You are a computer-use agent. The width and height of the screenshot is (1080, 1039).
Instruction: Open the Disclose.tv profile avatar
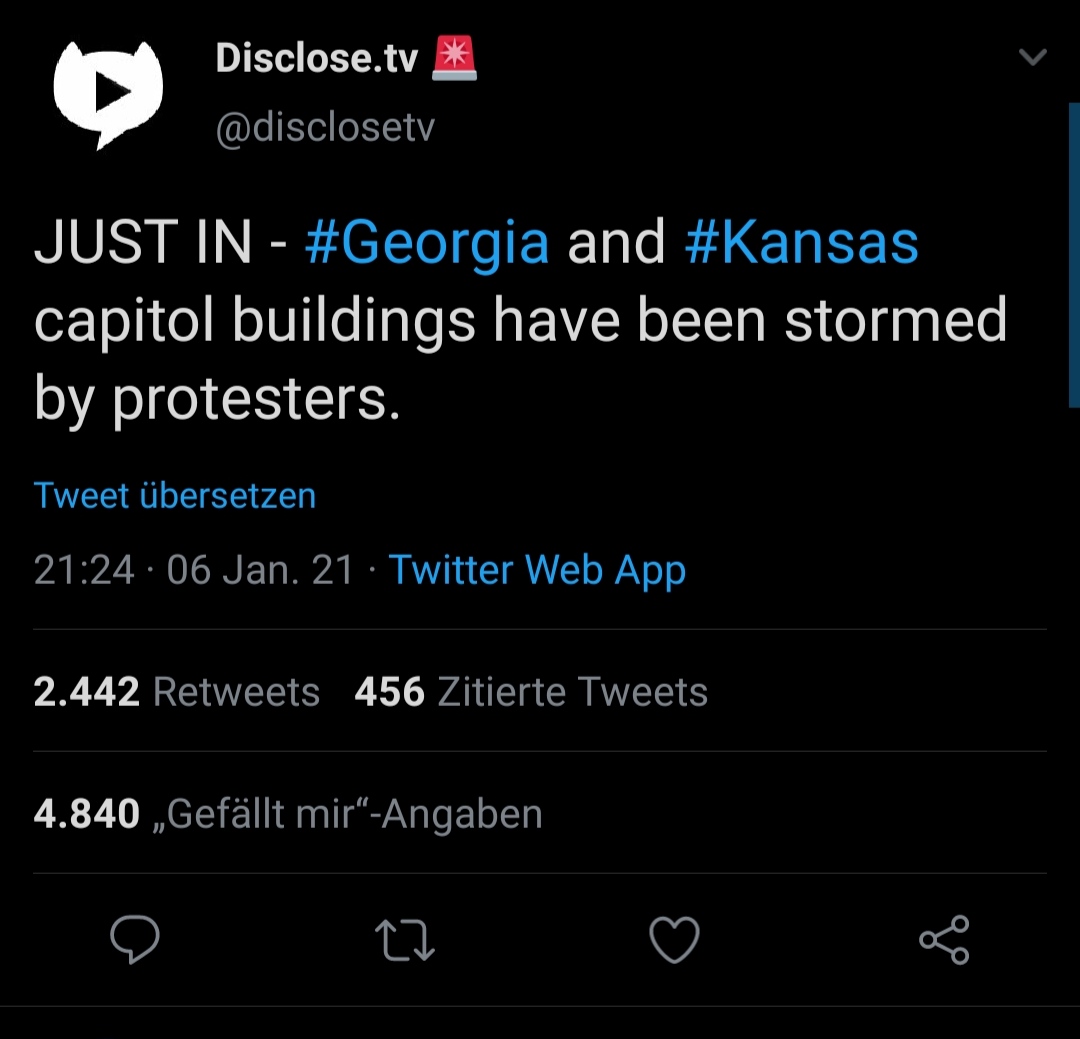tap(107, 95)
